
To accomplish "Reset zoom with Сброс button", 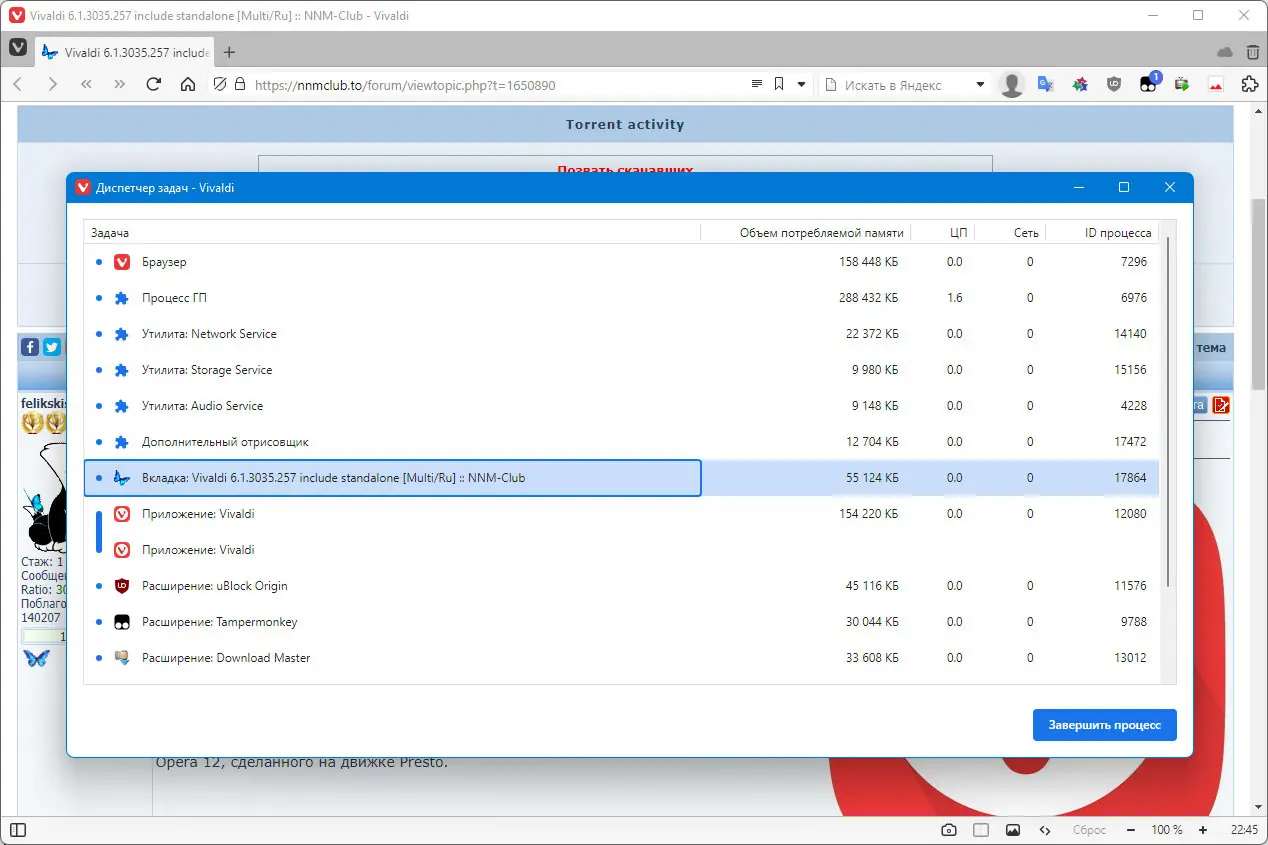I will tap(1089, 830).
